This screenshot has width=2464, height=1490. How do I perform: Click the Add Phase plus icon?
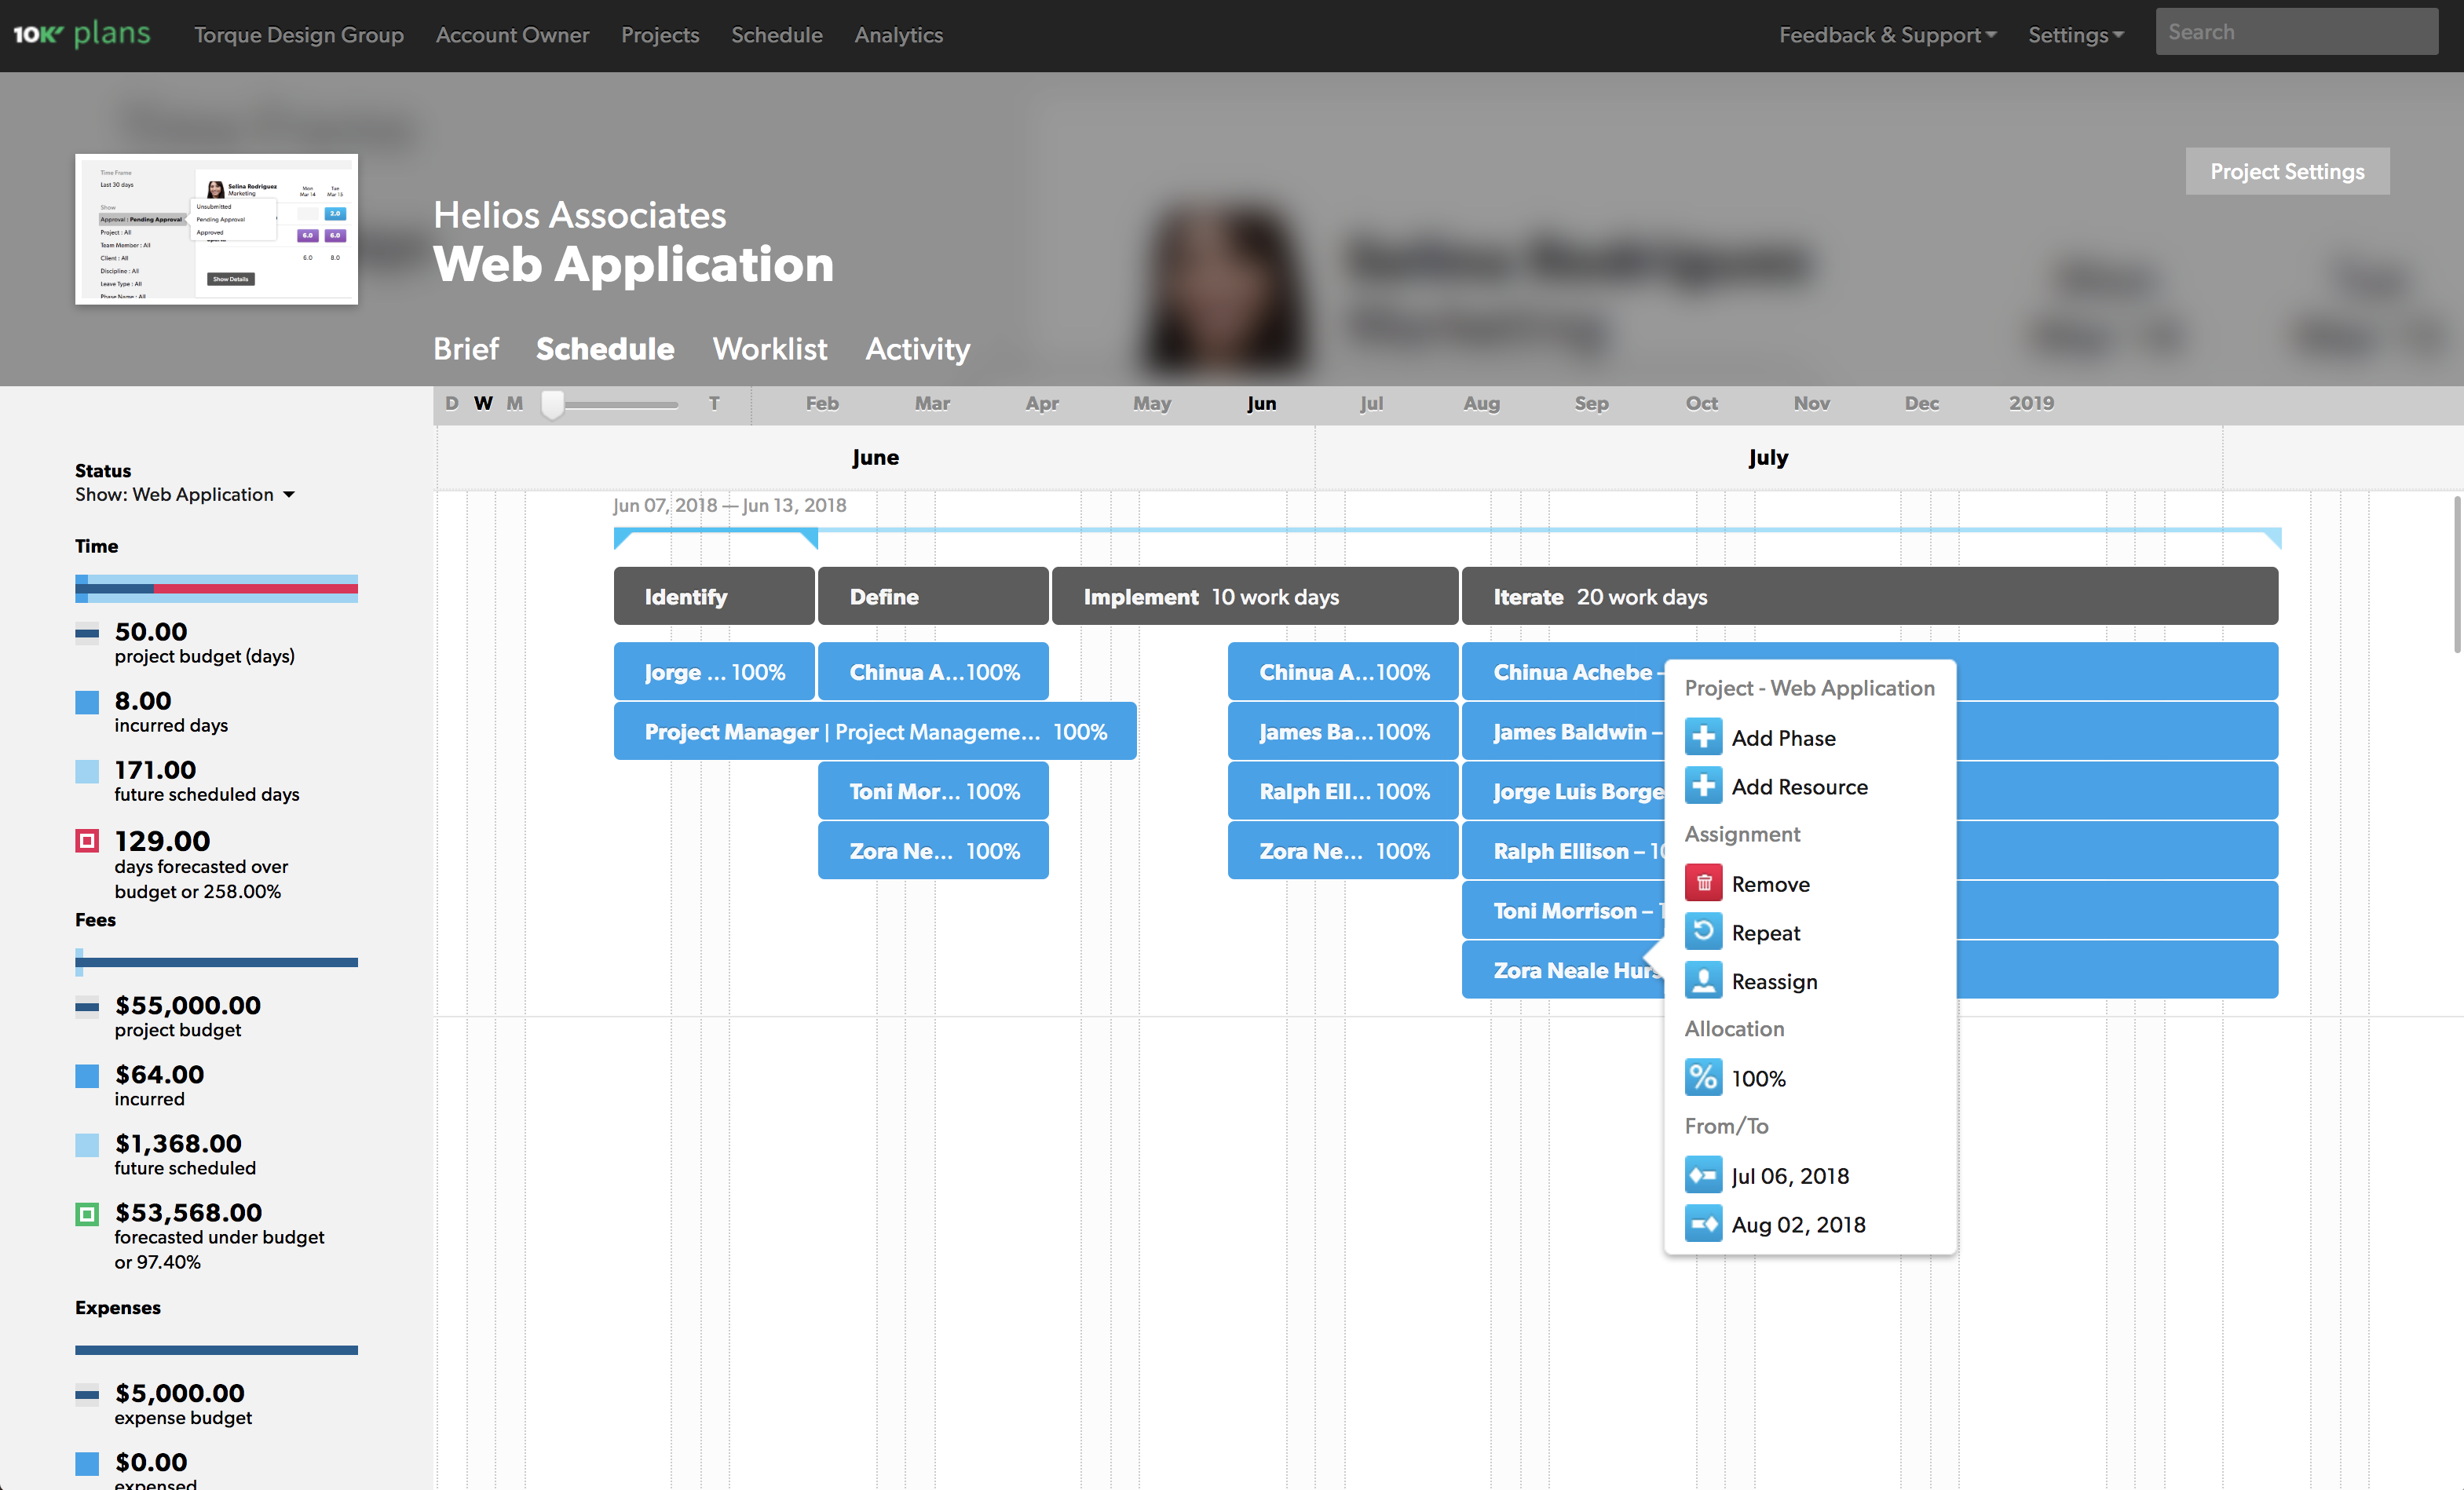(1703, 737)
